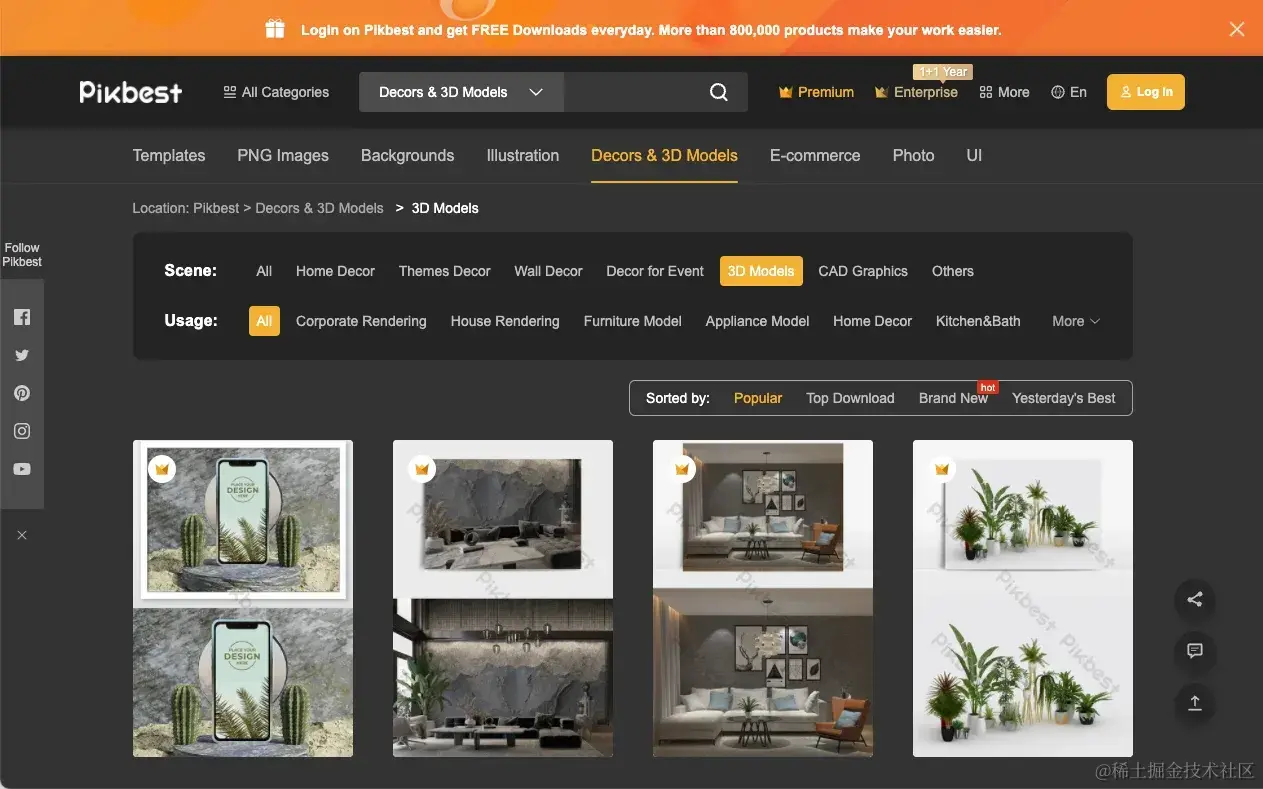The image size is (1263, 789).
Task: Click the gift icon in the banner
Action: 275,29
